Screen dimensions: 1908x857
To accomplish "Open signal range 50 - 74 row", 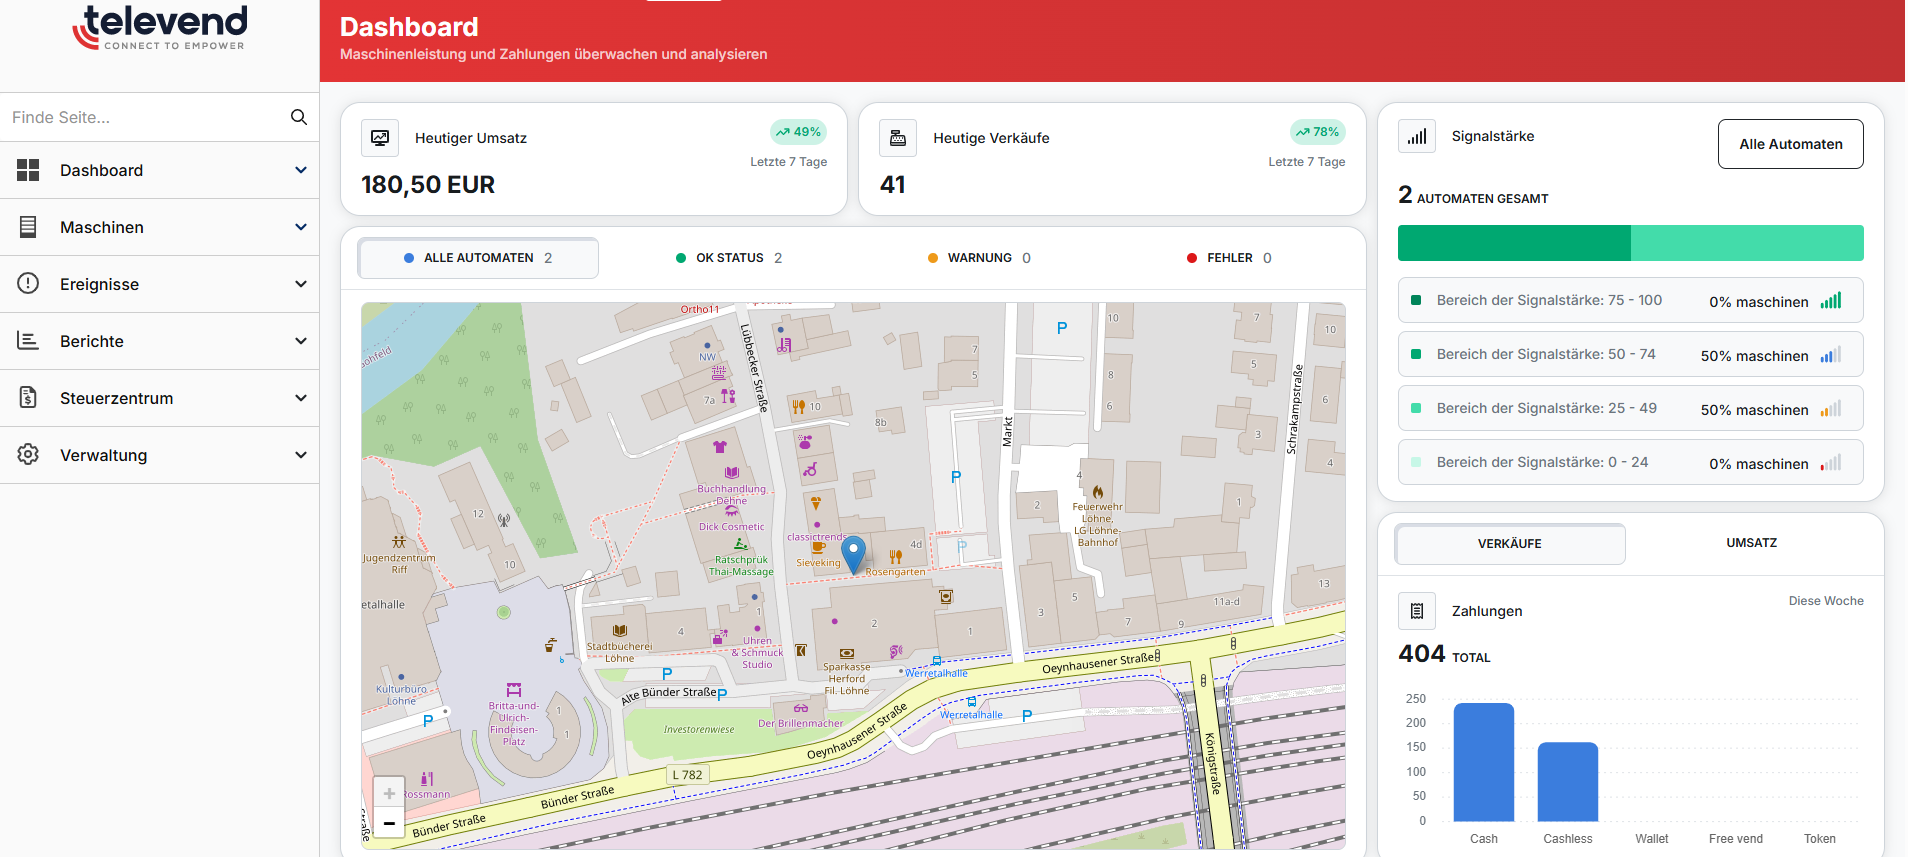I will click(1630, 354).
